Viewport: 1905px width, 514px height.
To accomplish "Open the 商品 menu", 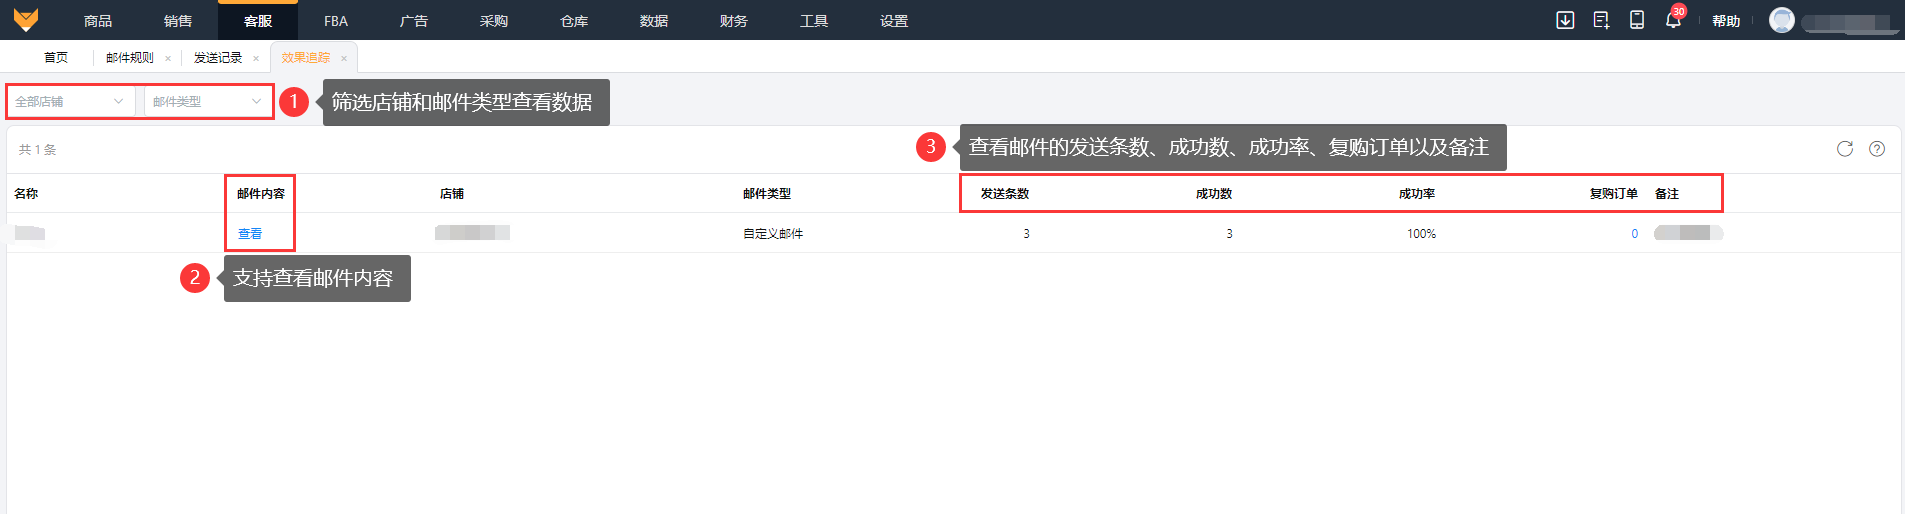I will point(98,21).
